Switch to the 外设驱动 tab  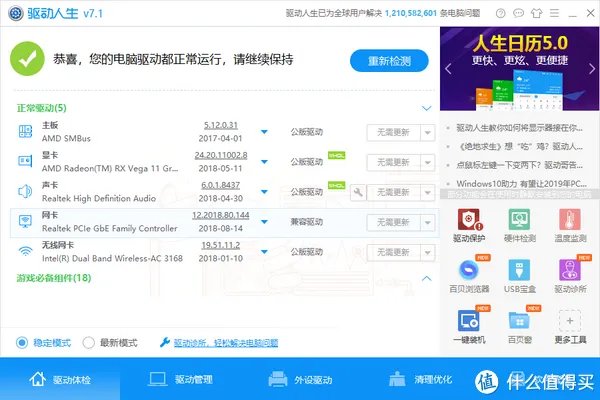300,379
